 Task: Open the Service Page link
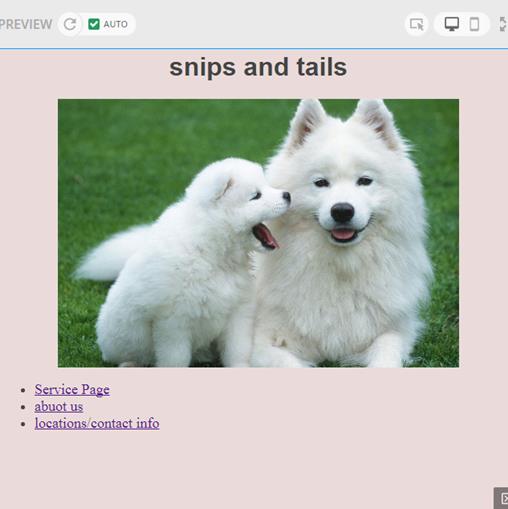point(72,390)
